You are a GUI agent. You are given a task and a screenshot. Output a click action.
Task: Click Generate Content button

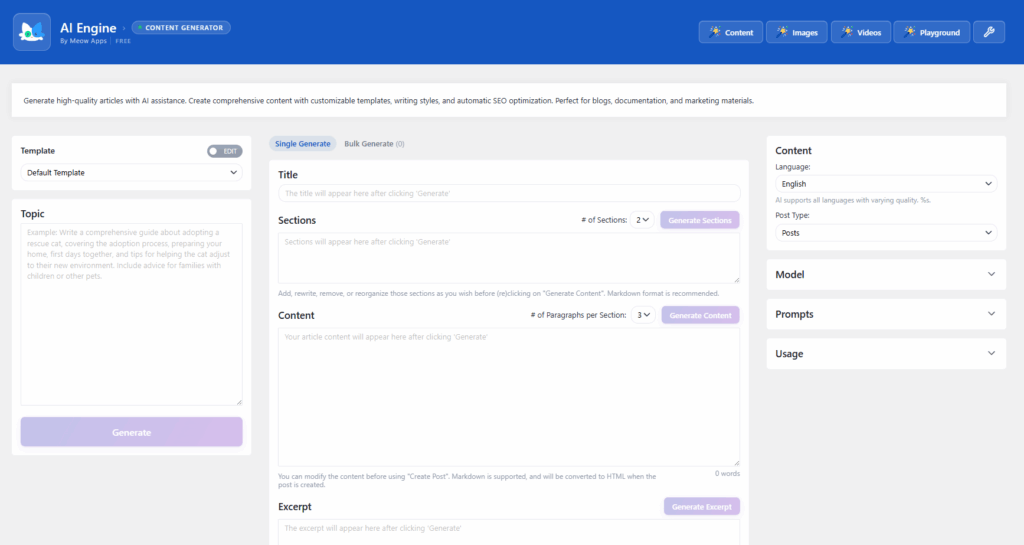700,315
